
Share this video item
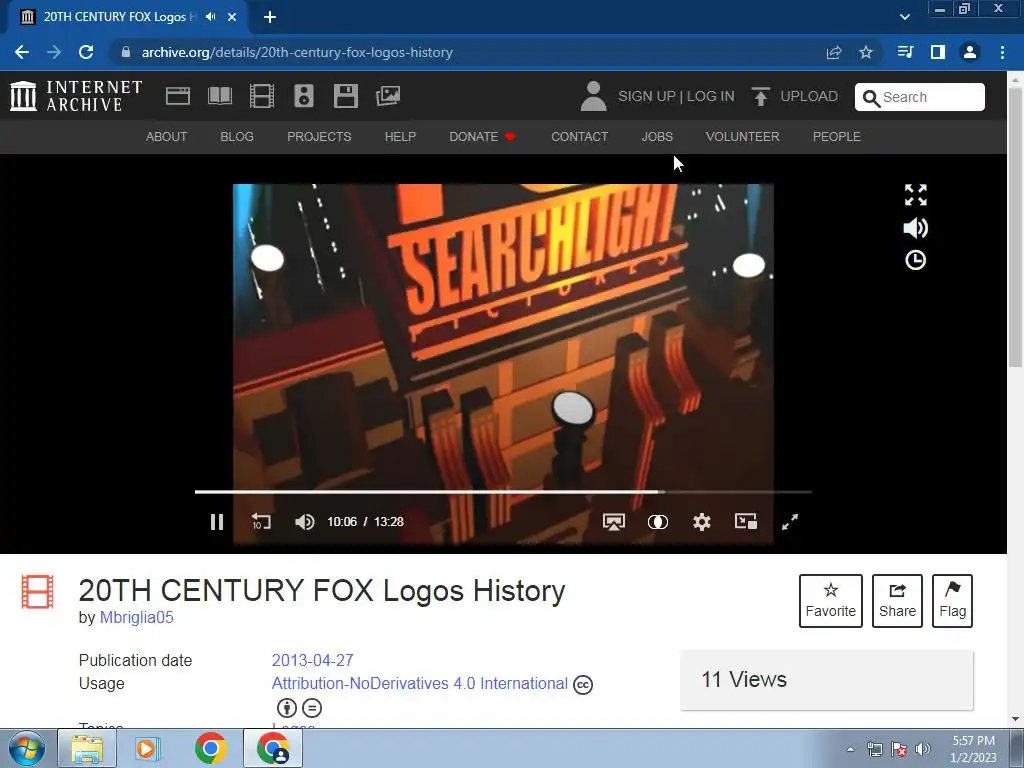(897, 601)
